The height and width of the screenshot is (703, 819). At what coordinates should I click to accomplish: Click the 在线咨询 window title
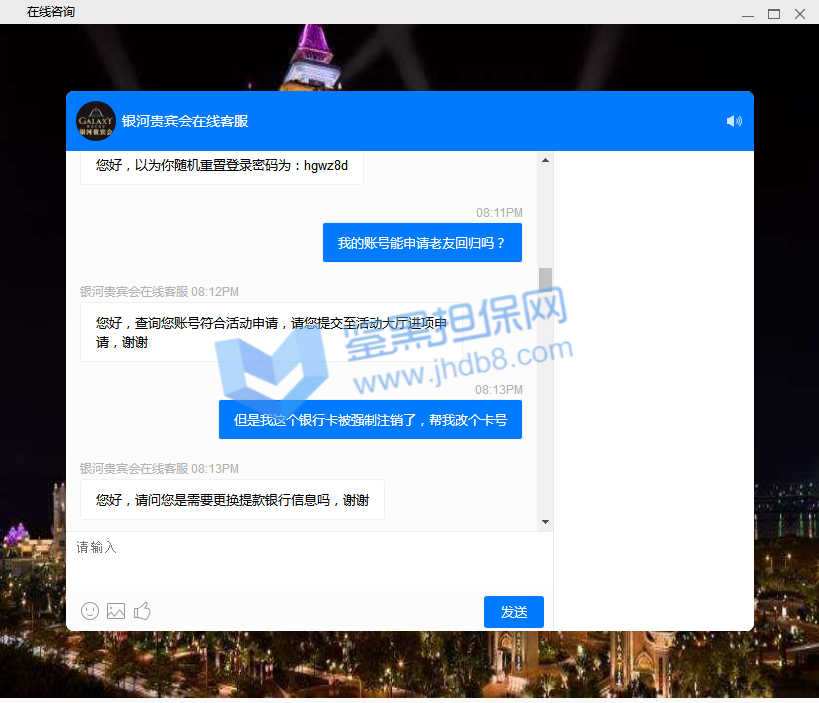coord(51,12)
